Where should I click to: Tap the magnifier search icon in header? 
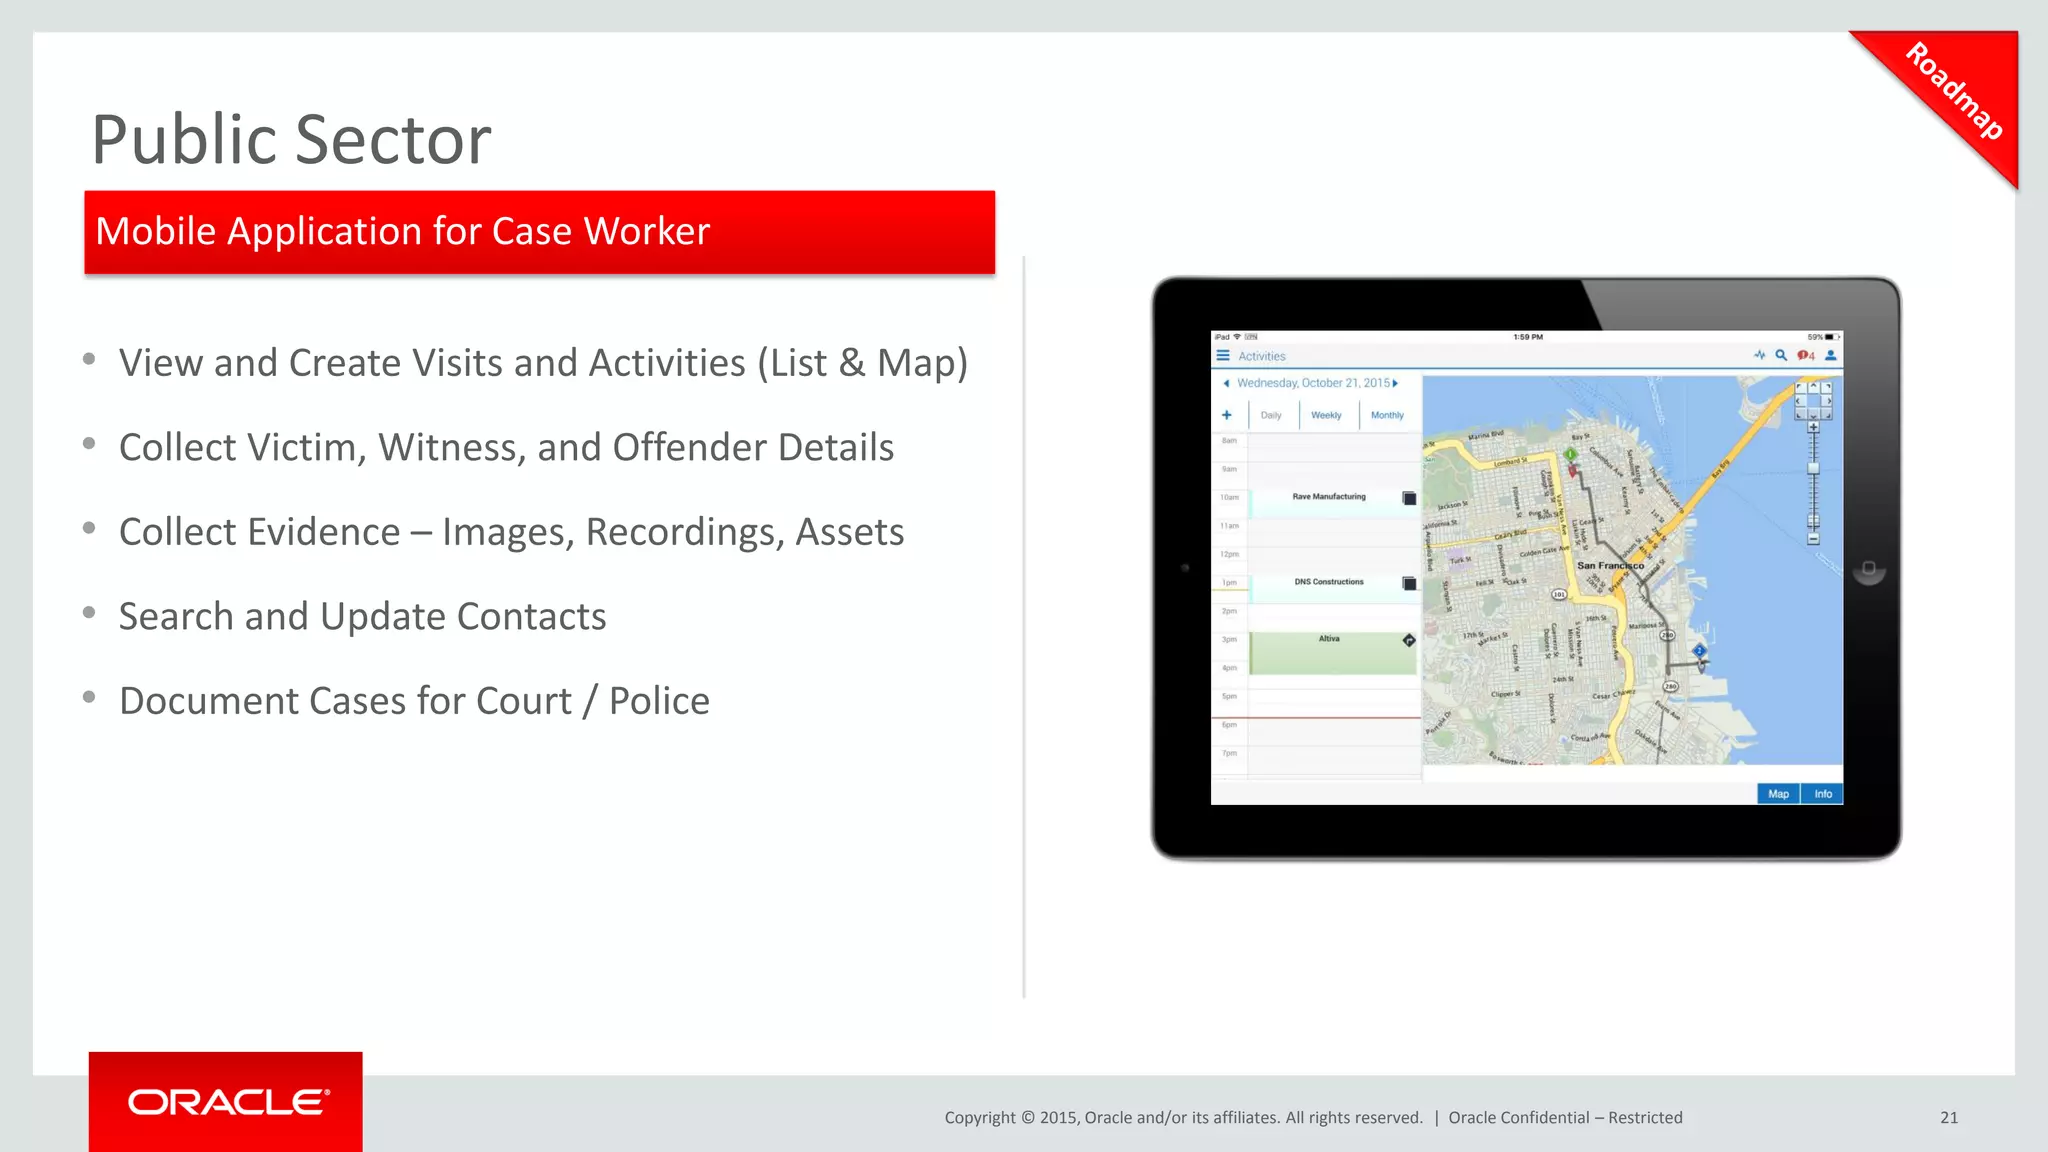coord(1781,355)
